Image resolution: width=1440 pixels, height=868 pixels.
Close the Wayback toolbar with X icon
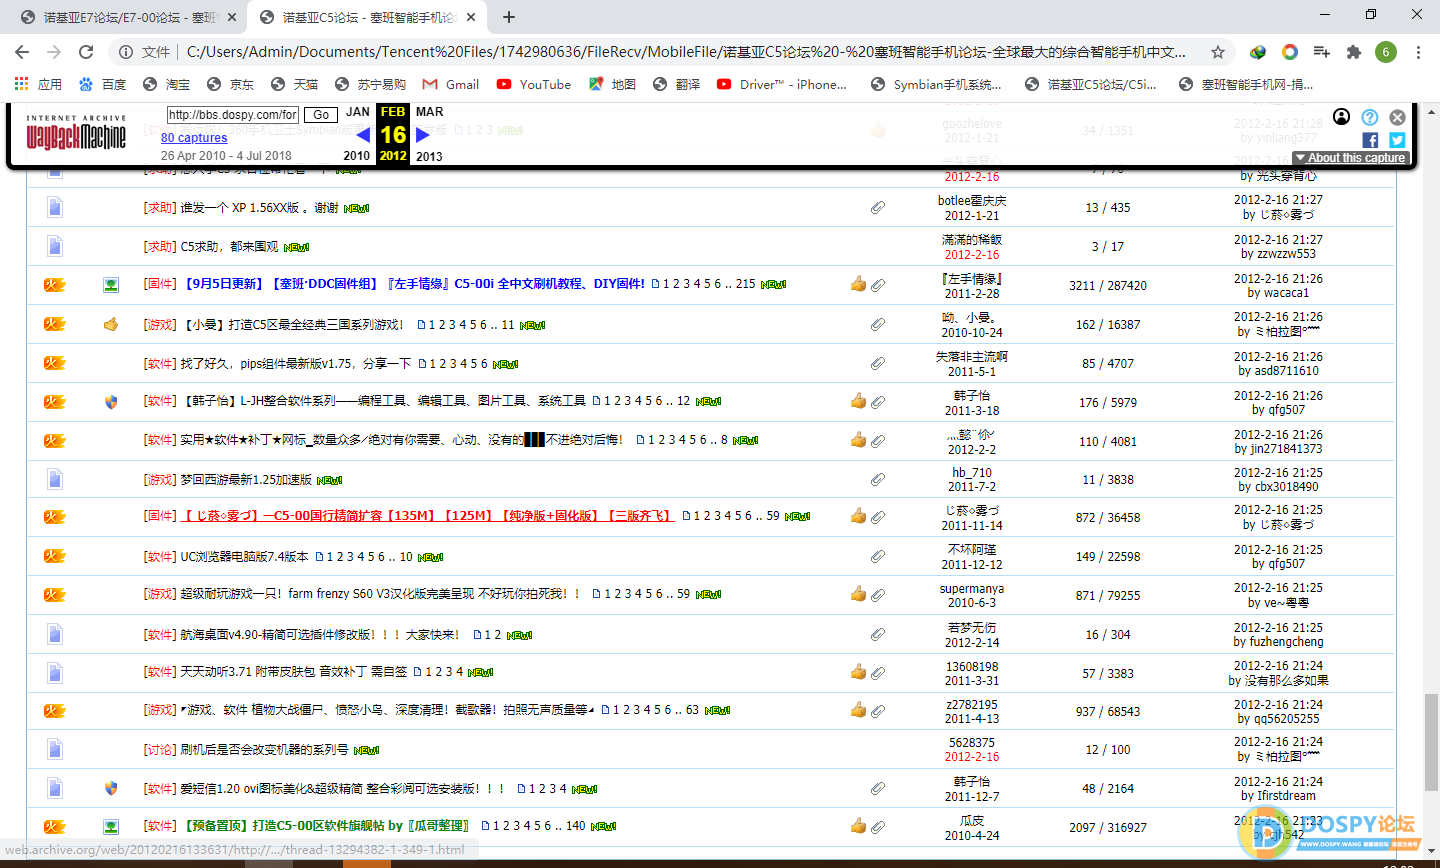coord(1398,117)
